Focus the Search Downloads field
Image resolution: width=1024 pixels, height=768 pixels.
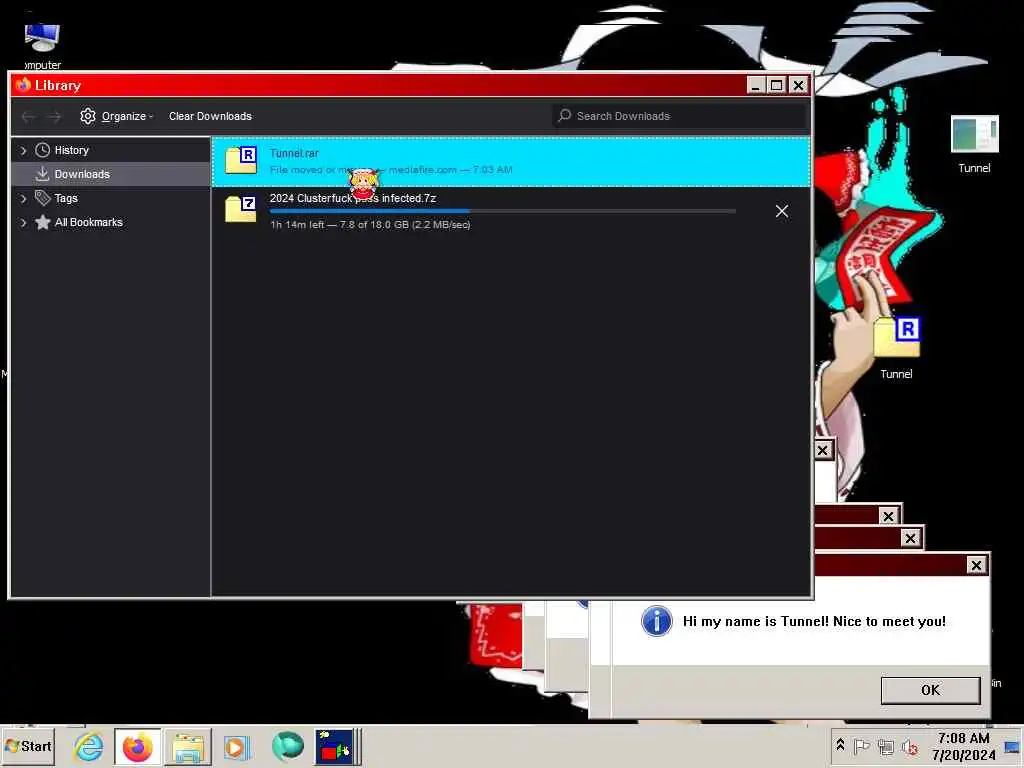click(679, 116)
